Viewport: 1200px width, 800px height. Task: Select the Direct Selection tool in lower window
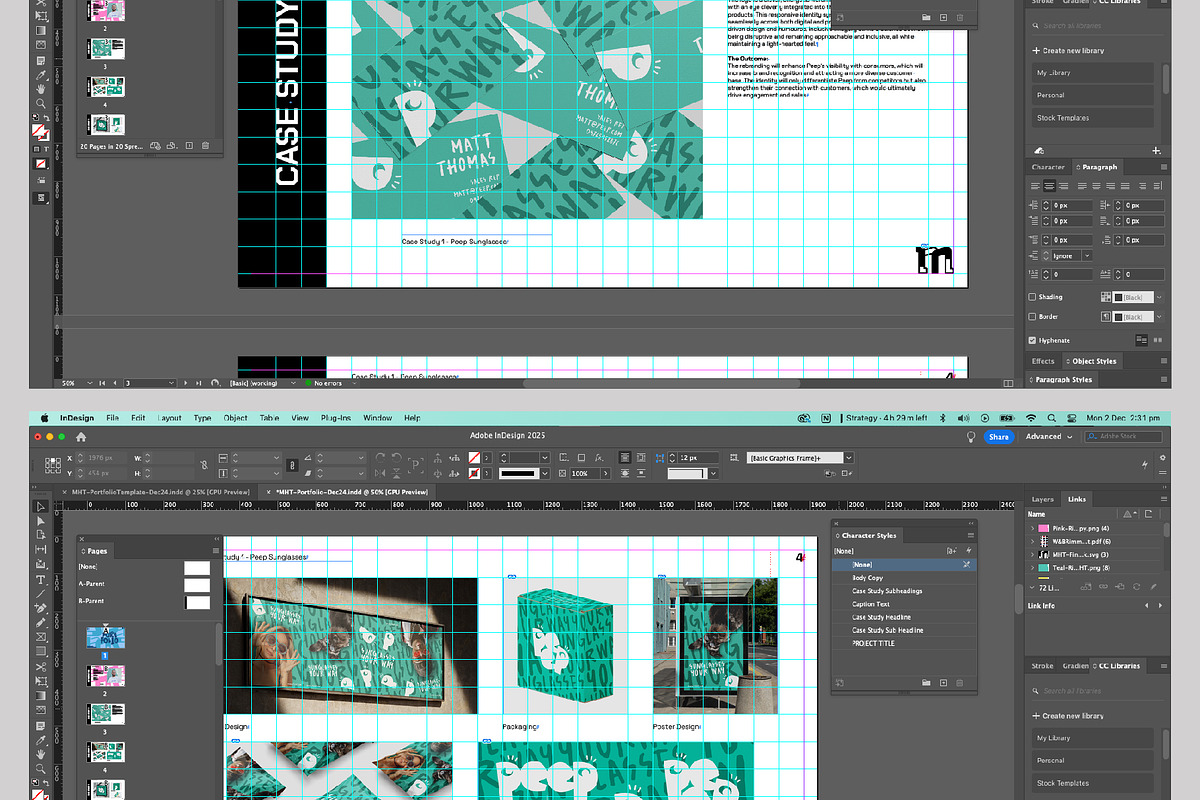(x=41, y=521)
